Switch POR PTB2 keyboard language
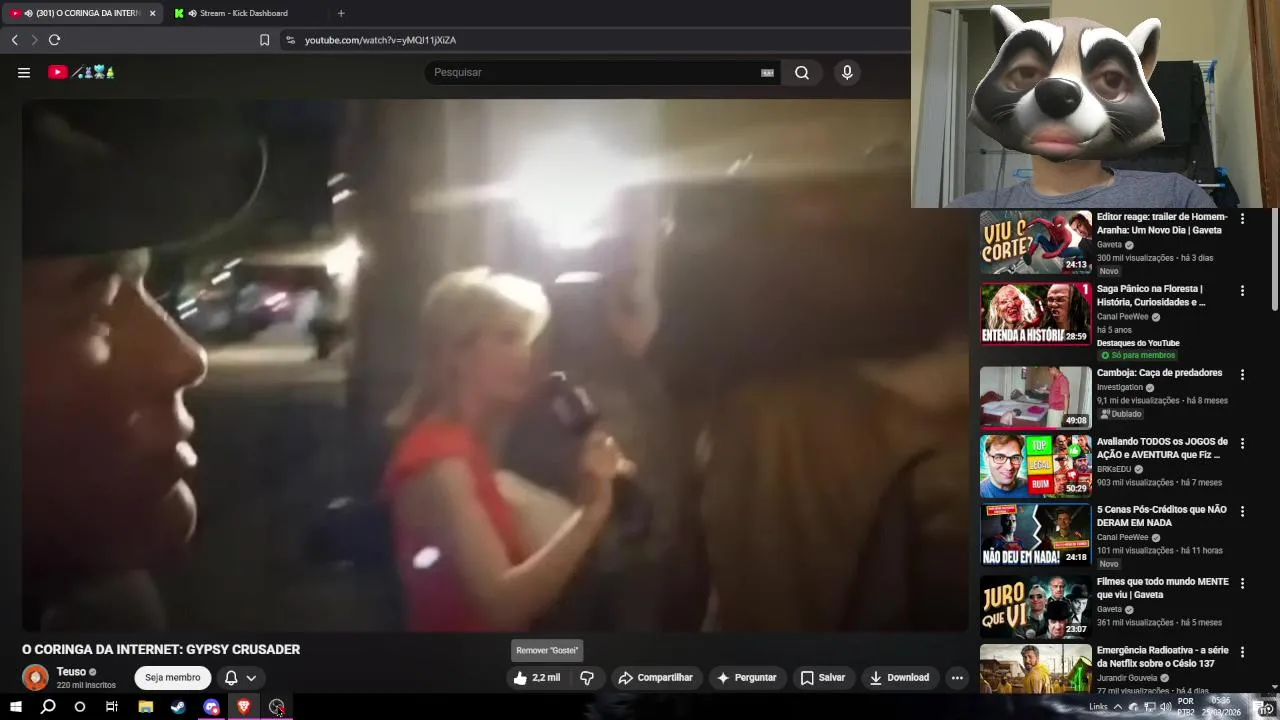The image size is (1280, 720). pos(1186,707)
